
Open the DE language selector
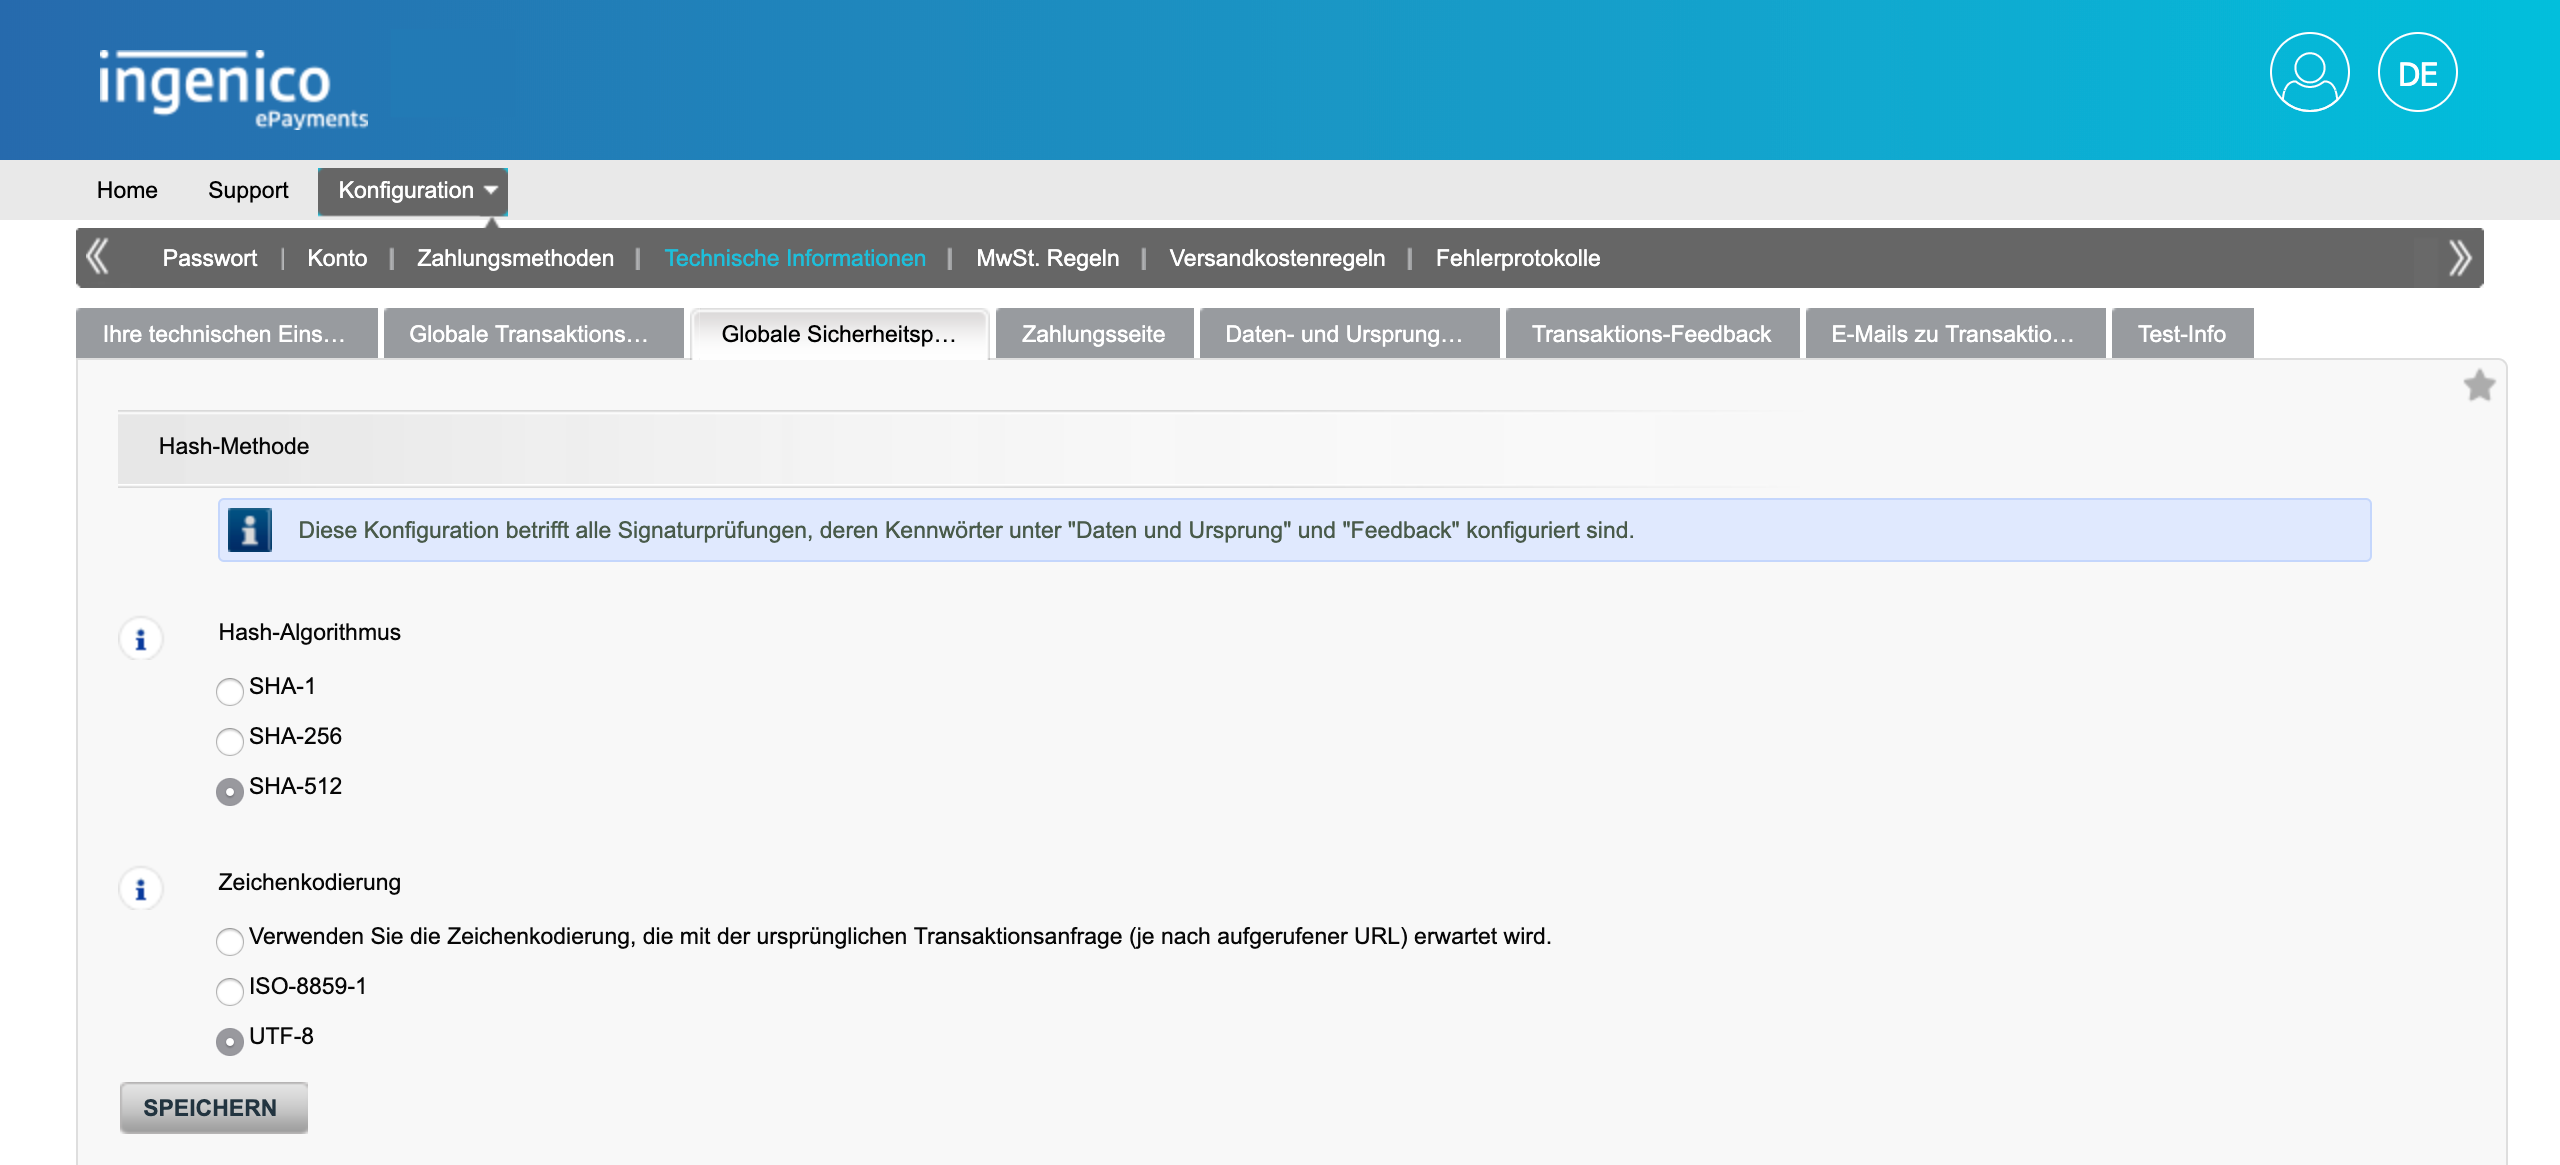(x=2417, y=73)
